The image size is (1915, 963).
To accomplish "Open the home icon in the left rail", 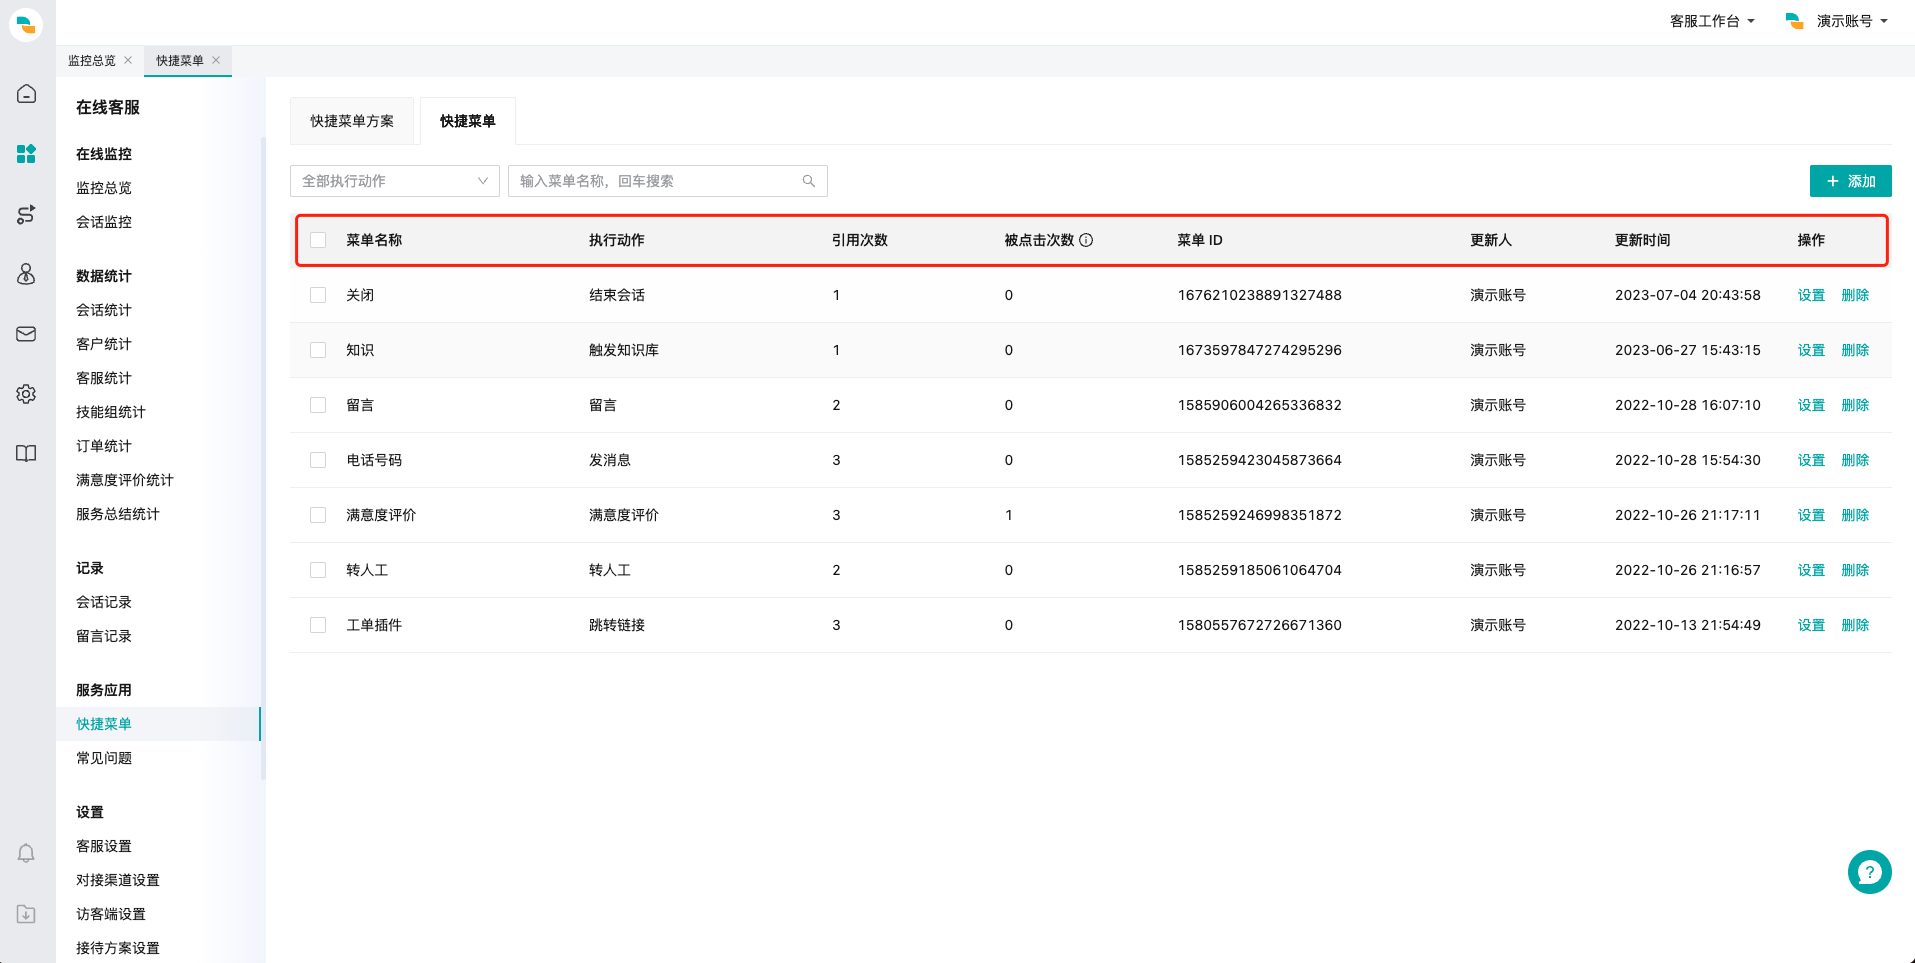I will [27, 94].
